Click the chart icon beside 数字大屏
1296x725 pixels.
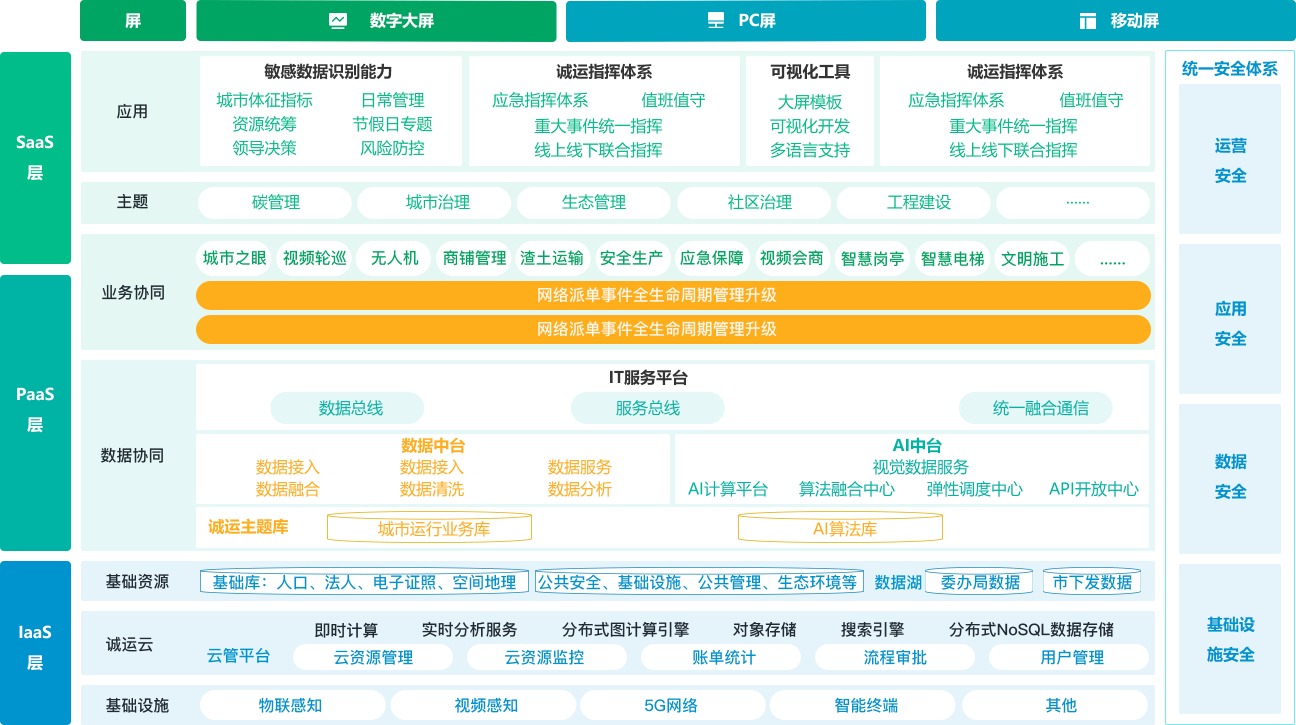tap(338, 21)
